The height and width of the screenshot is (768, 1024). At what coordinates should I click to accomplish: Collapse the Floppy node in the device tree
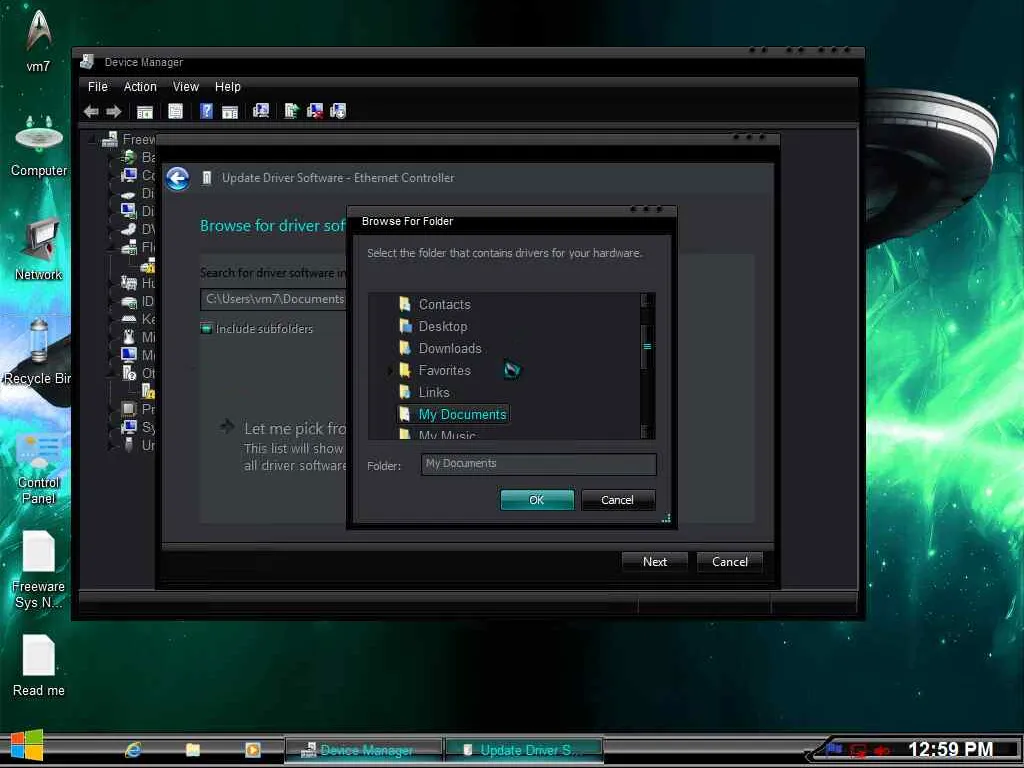pos(112,248)
